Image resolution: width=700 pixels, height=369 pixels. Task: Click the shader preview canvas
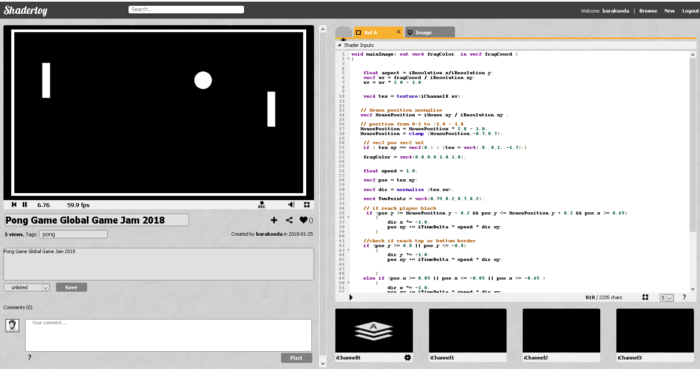tap(158, 112)
